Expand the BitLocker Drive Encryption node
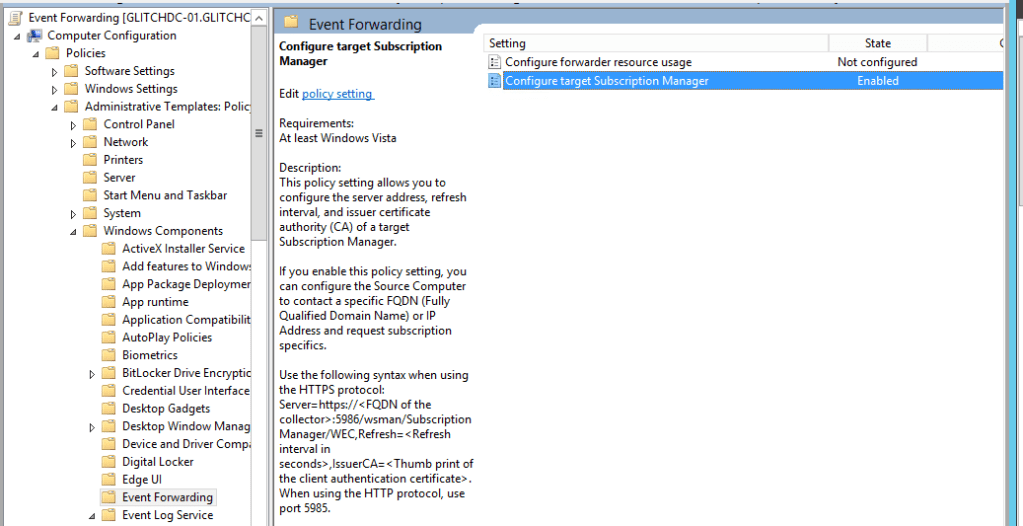This screenshot has width=1023, height=526. click(x=93, y=373)
